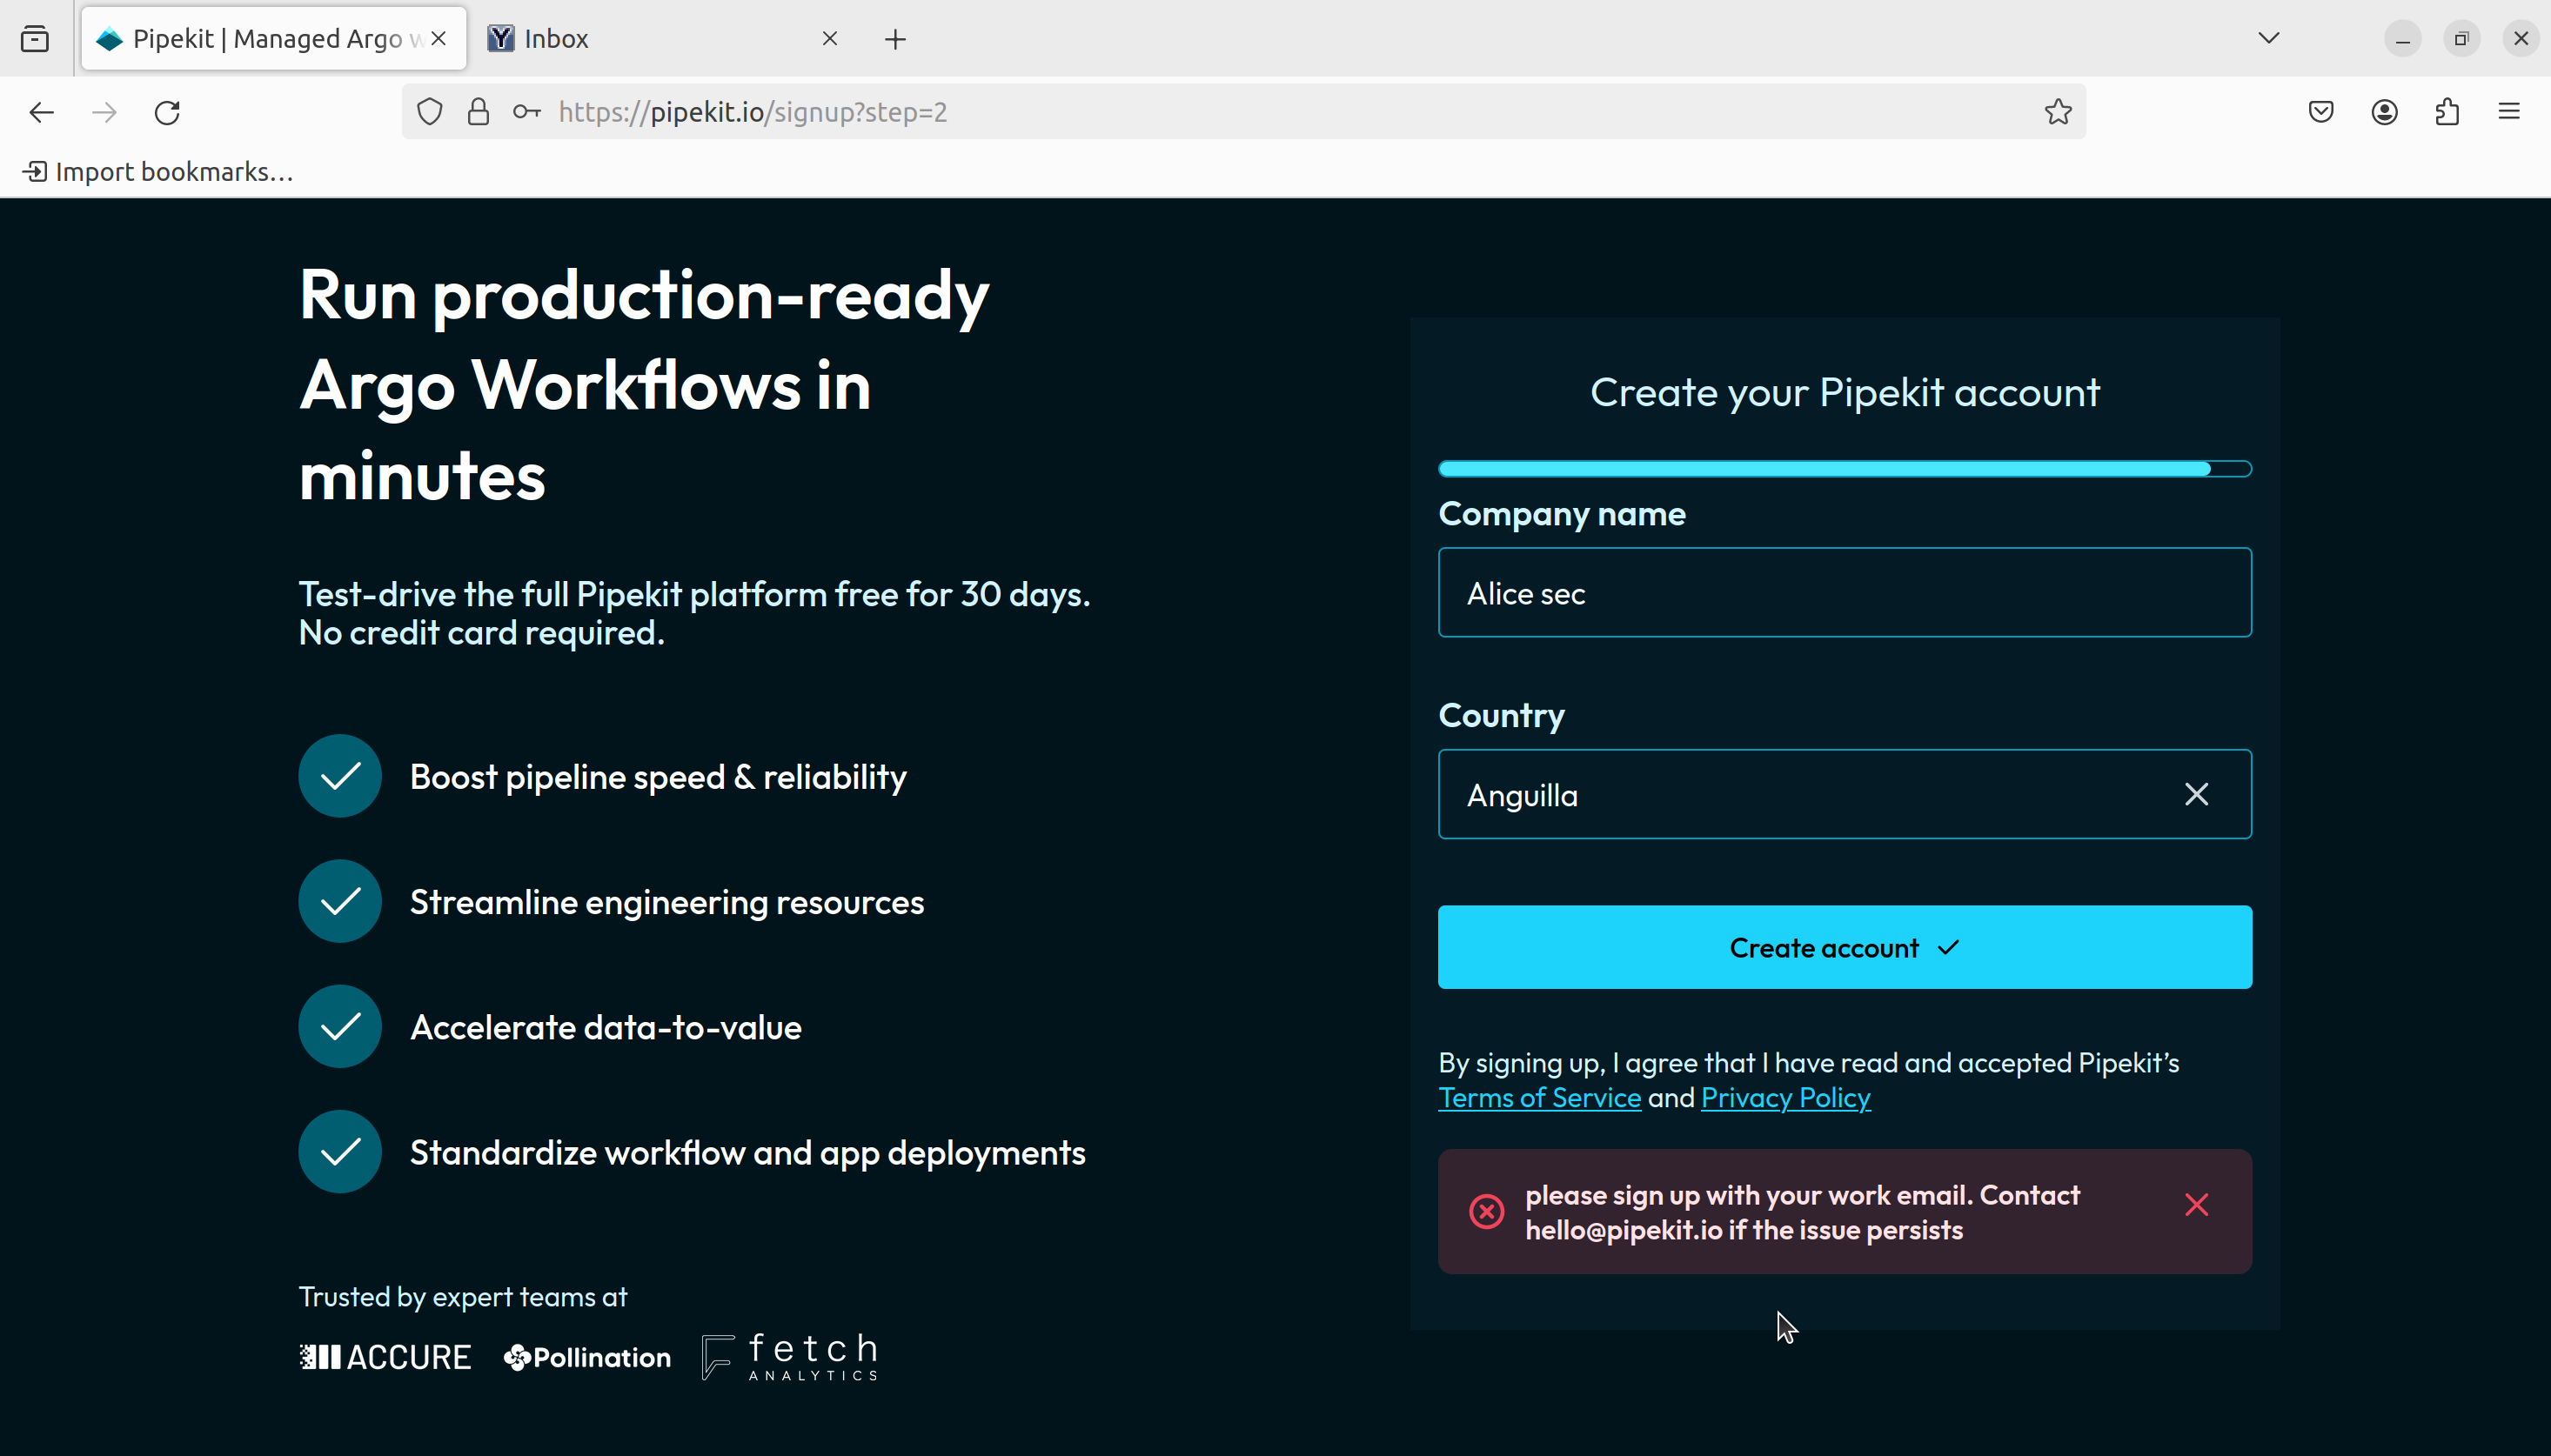Clear the selected country Anguilla

coord(2196,795)
